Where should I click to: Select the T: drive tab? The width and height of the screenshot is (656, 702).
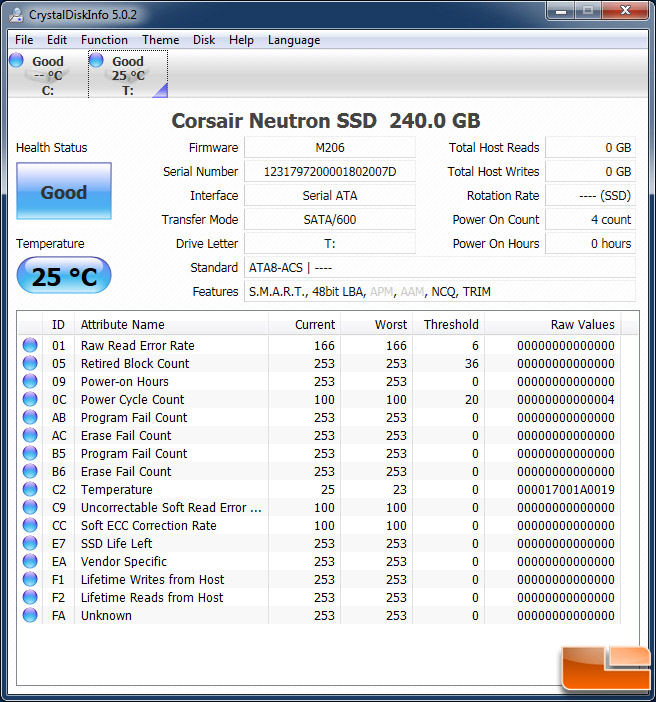coord(128,75)
